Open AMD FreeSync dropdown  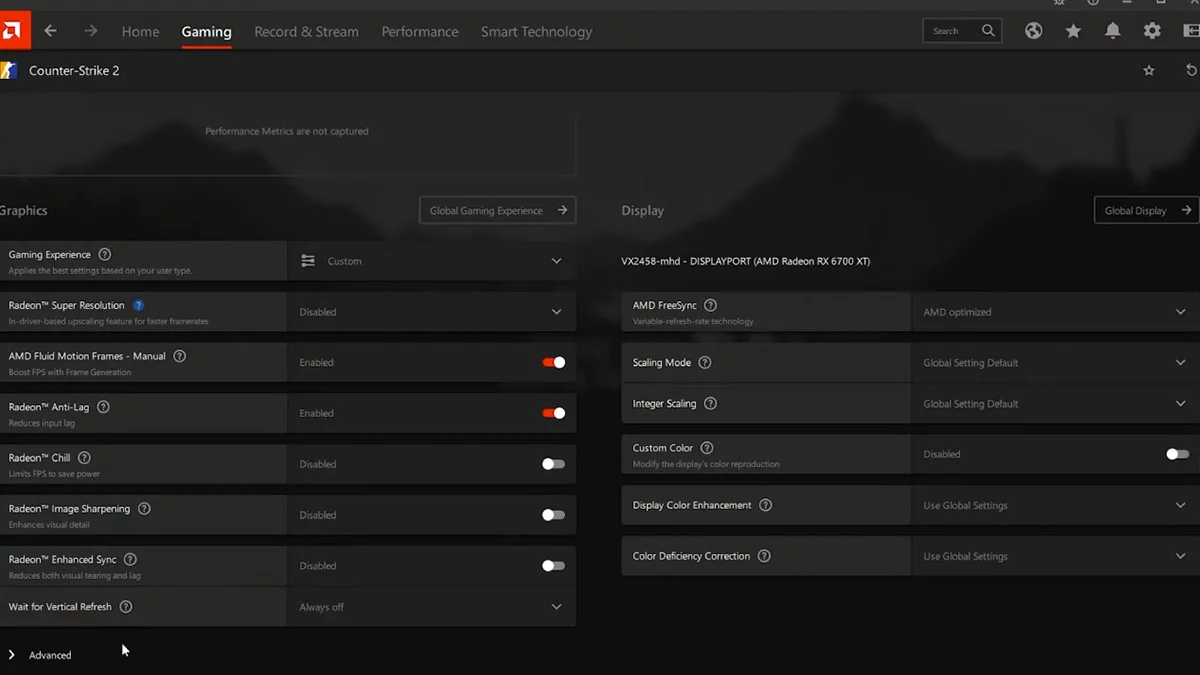pos(1055,312)
